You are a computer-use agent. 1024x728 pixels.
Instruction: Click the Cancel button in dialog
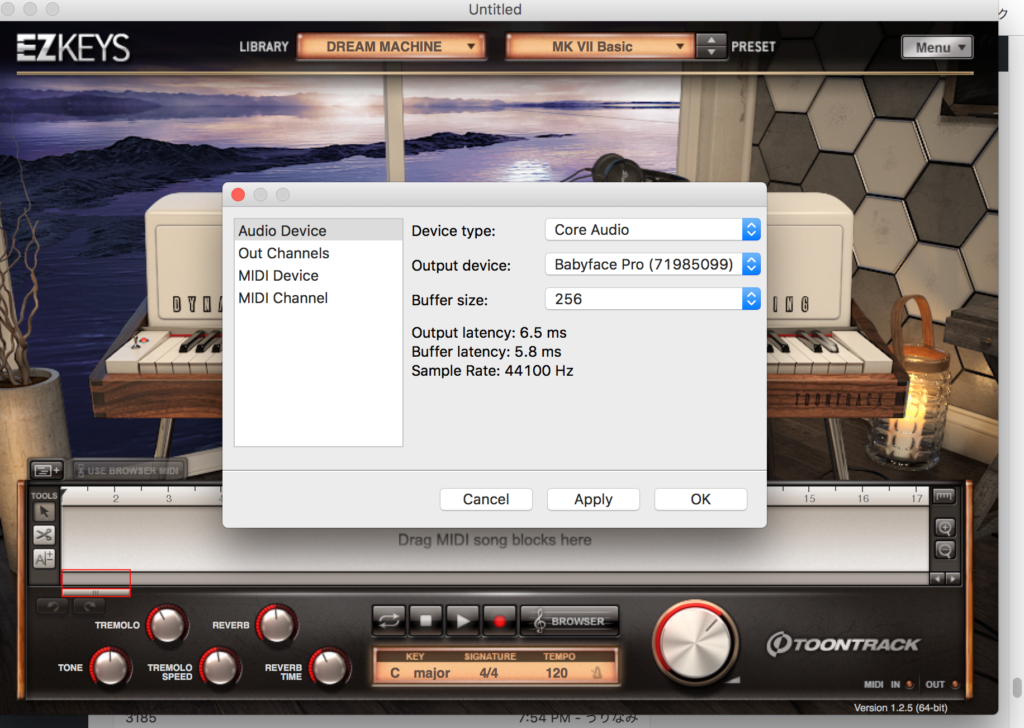click(486, 499)
